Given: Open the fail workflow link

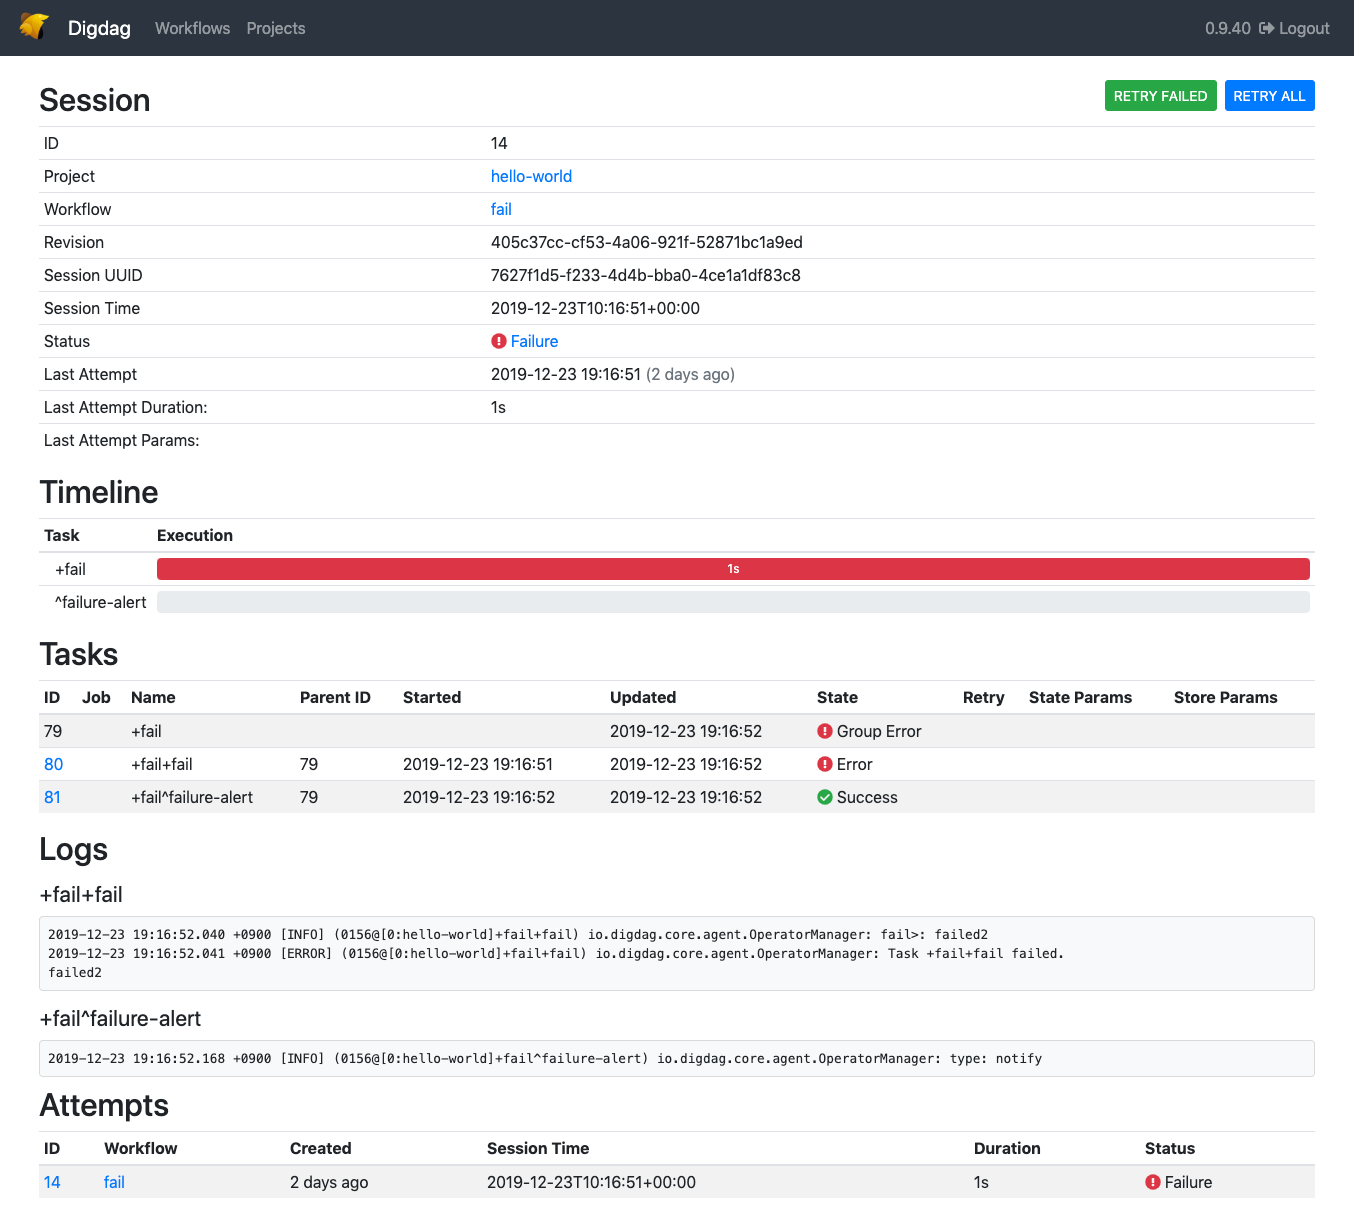Looking at the screenshot, I should click(501, 209).
